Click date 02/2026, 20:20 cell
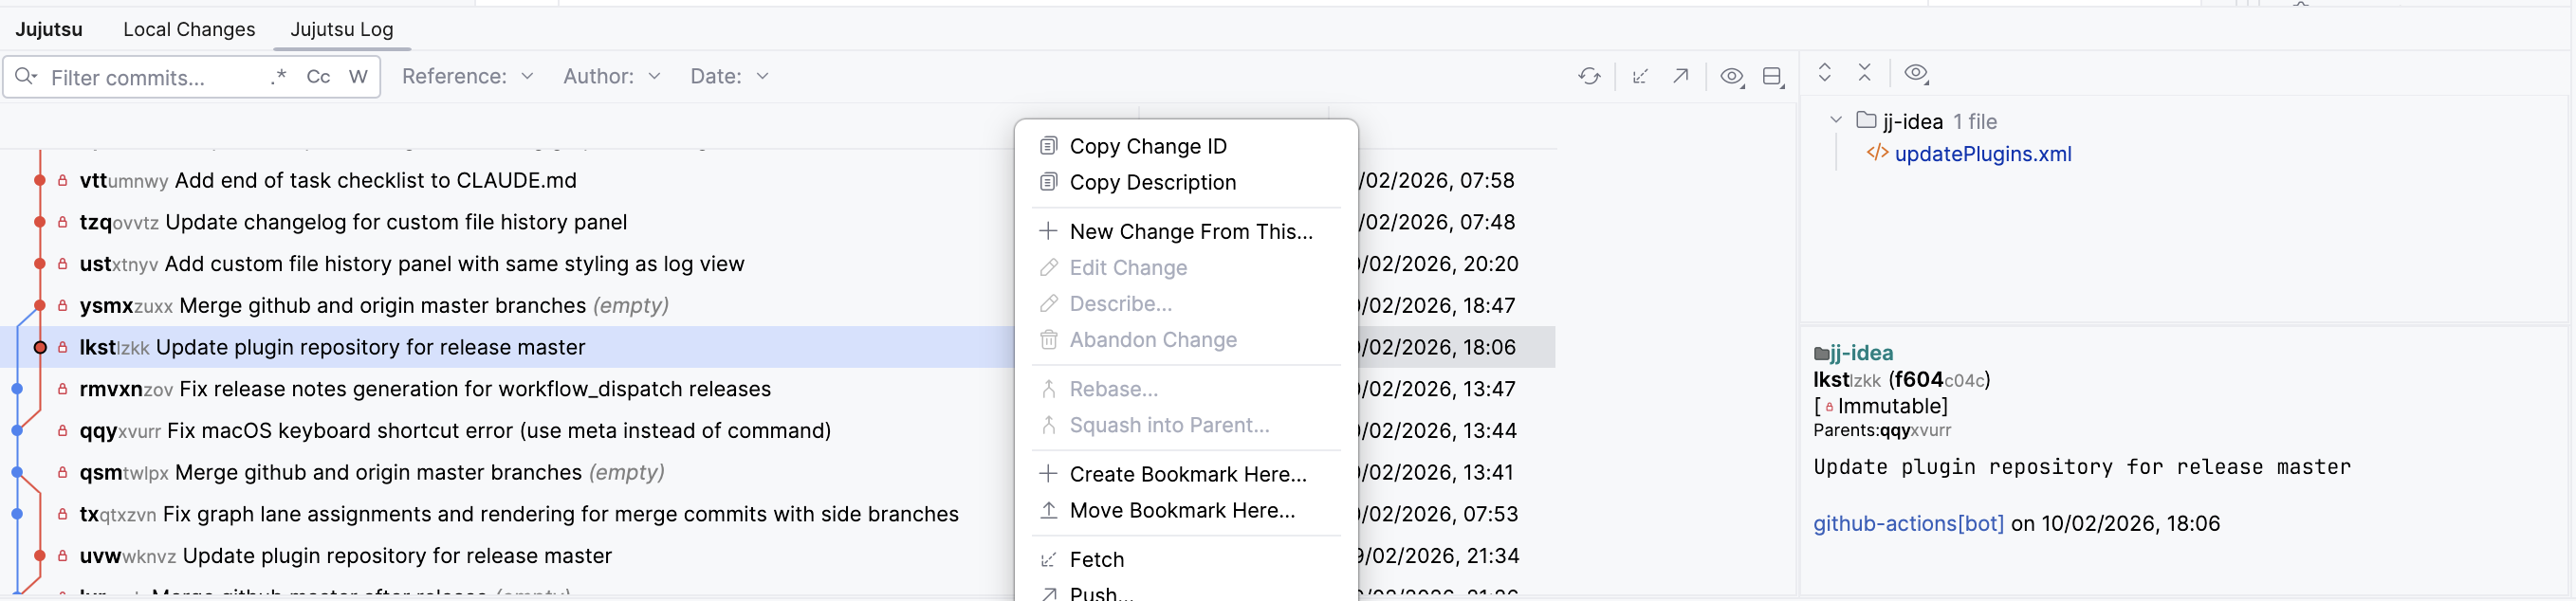The height and width of the screenshot is (601, 2576). (x=1438, y=264)
